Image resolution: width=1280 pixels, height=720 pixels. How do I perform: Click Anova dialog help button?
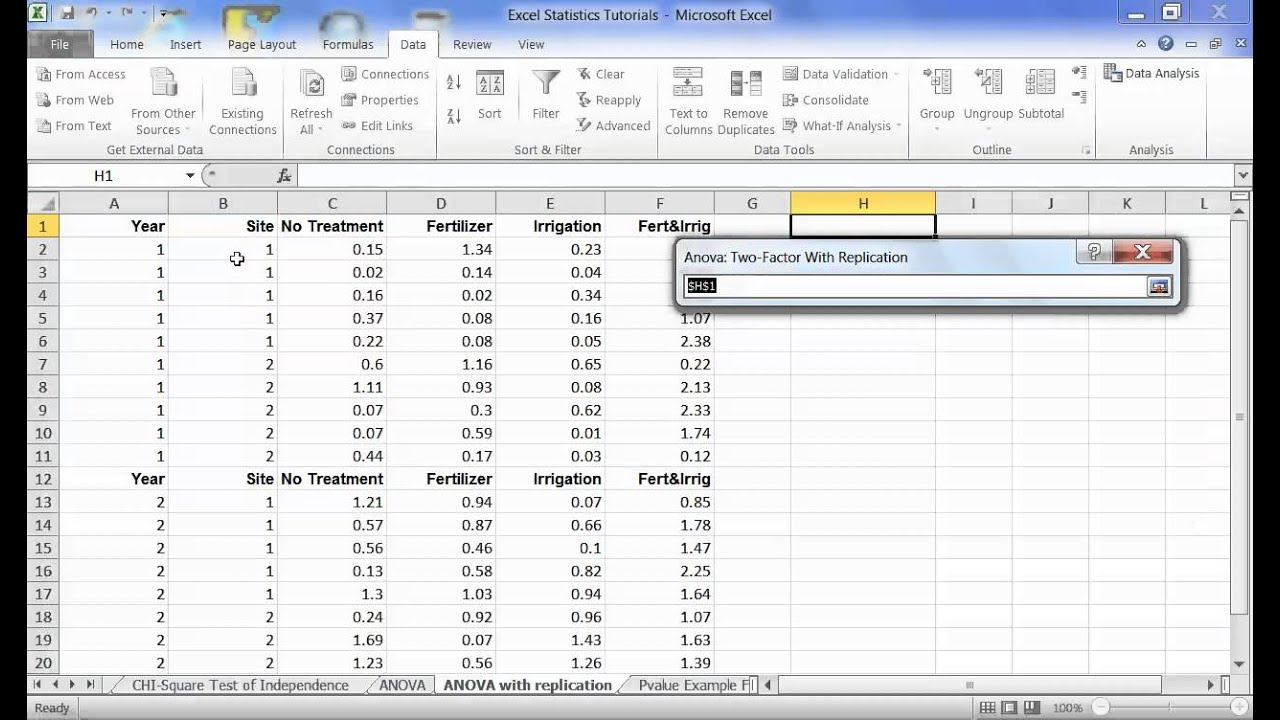(1093, 252)
